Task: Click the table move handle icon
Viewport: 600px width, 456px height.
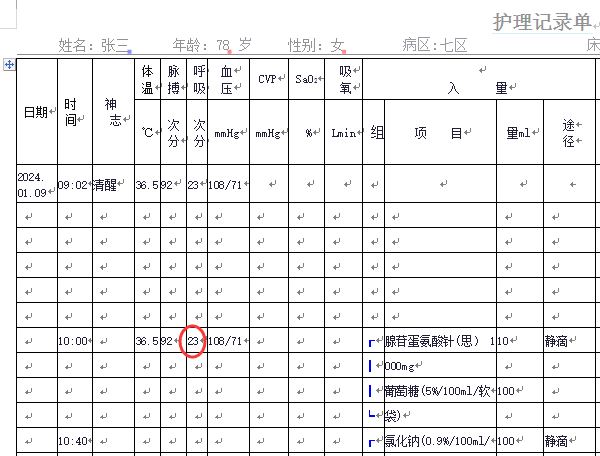Action: pyautogui.click(x=9, y=65)
